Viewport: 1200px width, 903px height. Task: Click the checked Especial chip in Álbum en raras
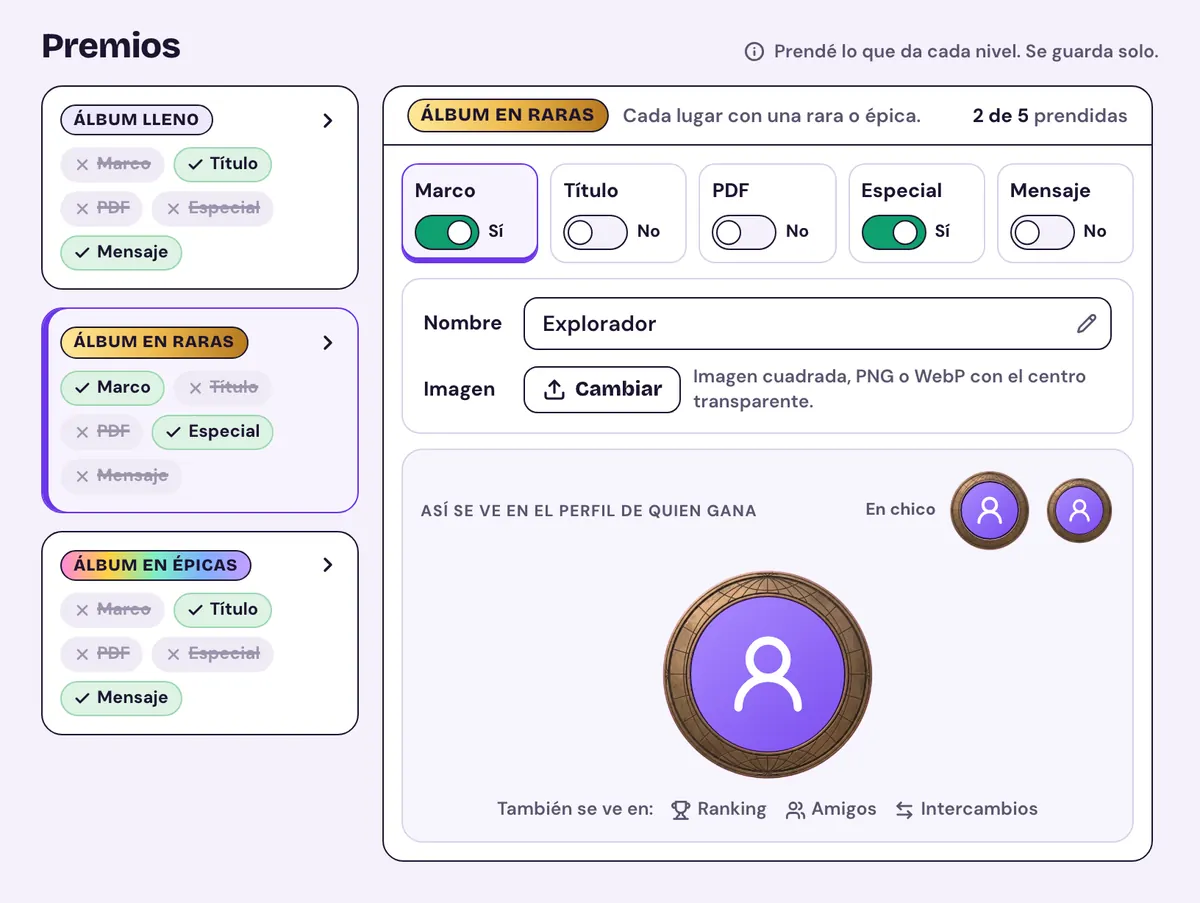(x=212, y=432)
